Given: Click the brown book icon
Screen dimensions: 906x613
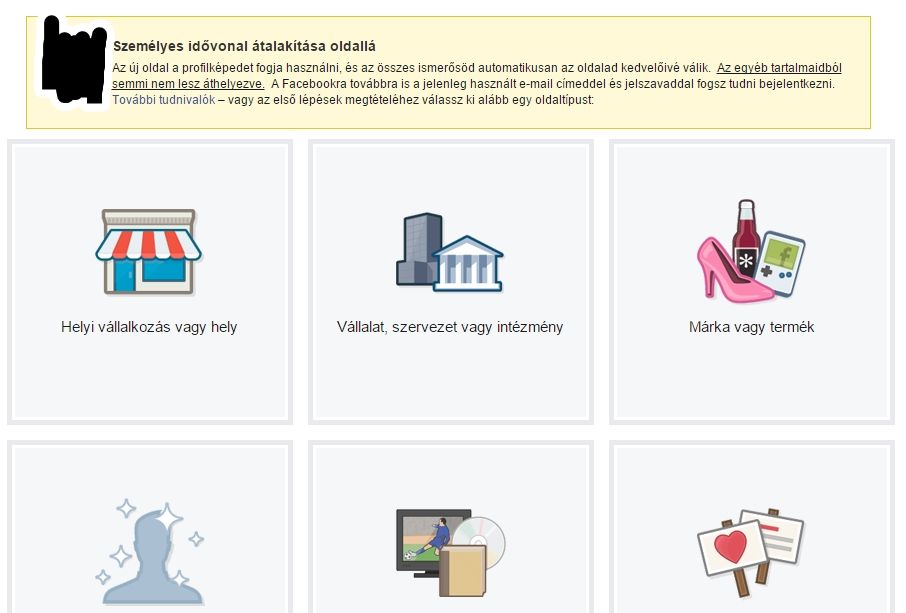Looking at the screenshot, I should (x=462, y=573).
